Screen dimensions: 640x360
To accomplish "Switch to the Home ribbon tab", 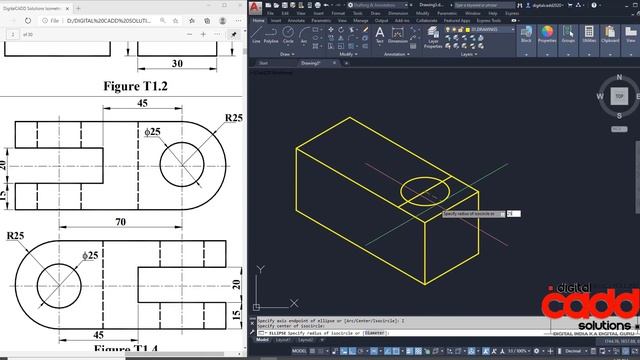I will (258, 20).
